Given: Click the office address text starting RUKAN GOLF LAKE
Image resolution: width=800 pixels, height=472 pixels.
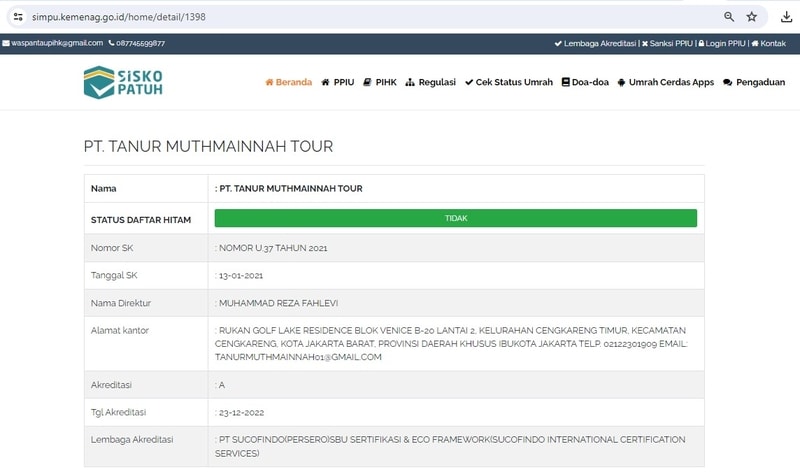Looking at the screenshot, I should 452,344.
